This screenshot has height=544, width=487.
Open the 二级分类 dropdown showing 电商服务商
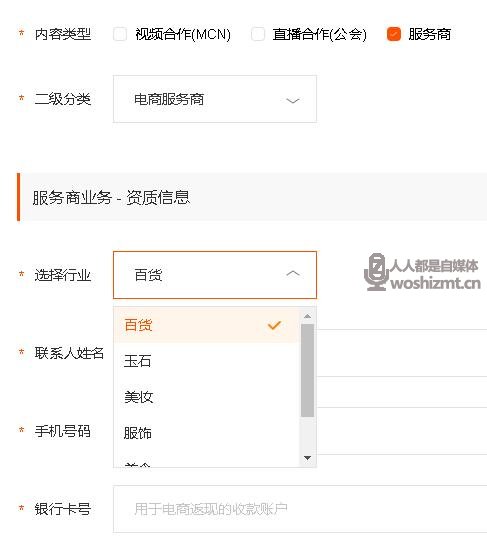click(x=215, y=99)
